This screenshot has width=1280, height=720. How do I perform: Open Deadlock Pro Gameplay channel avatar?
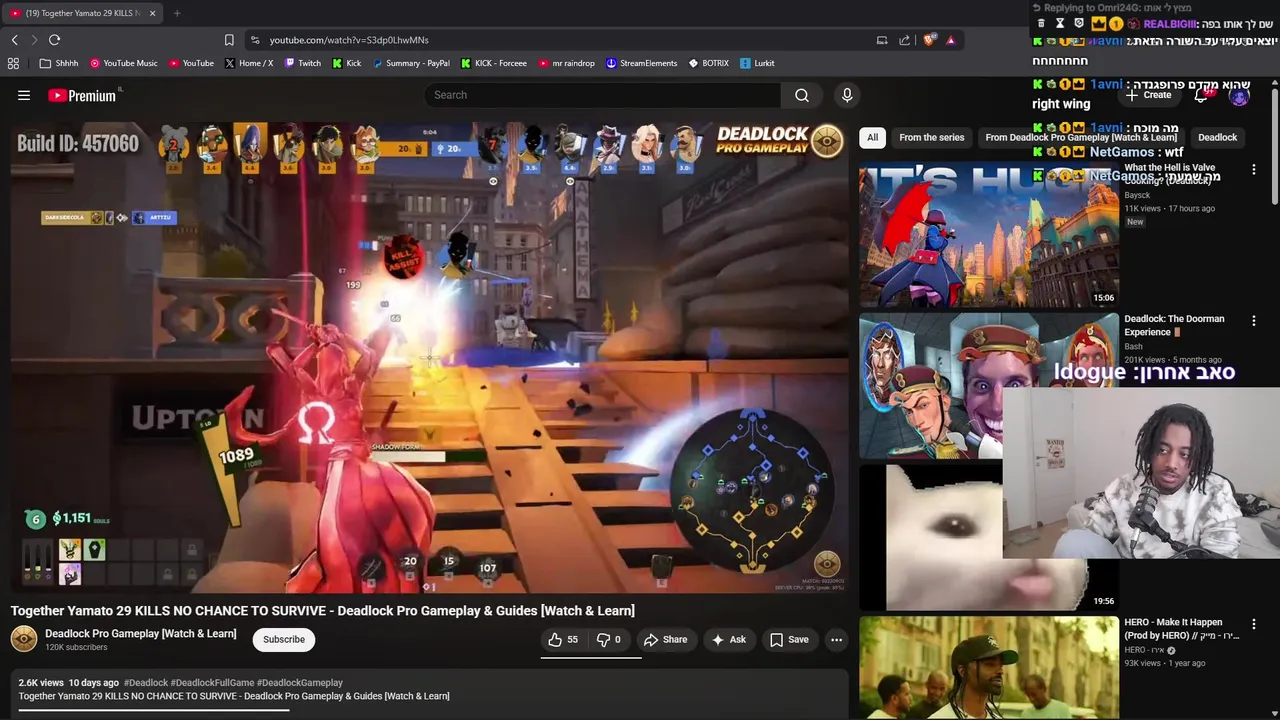(x=24, y=639)
